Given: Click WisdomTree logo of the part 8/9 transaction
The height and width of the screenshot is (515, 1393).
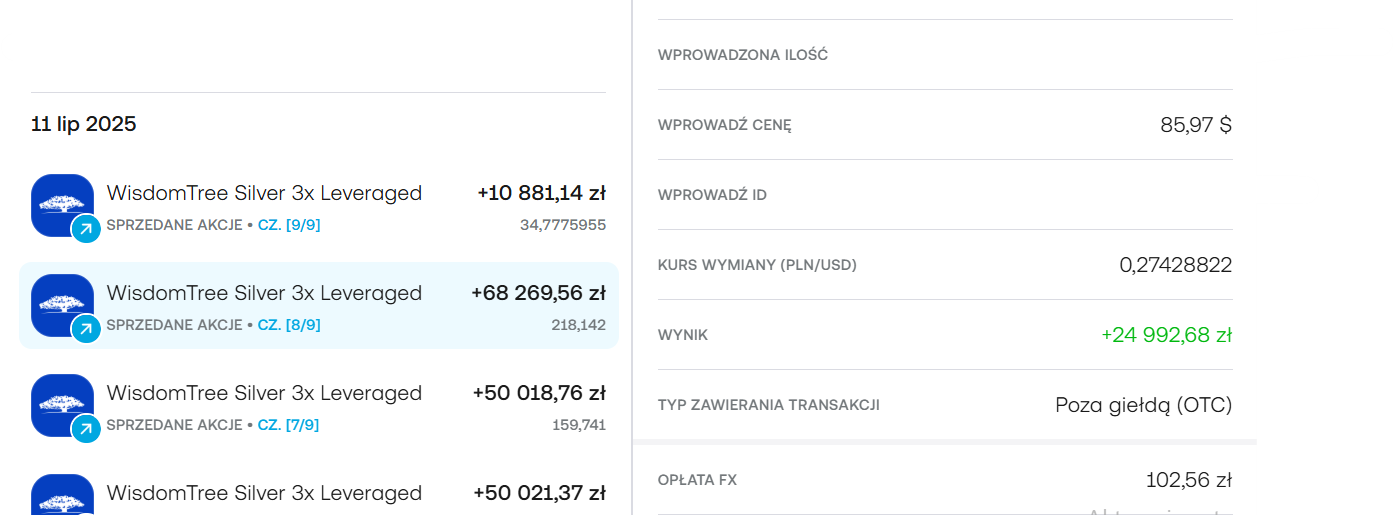Looking at the screenshot, I should pyautogui.click(x=62, y=303).
